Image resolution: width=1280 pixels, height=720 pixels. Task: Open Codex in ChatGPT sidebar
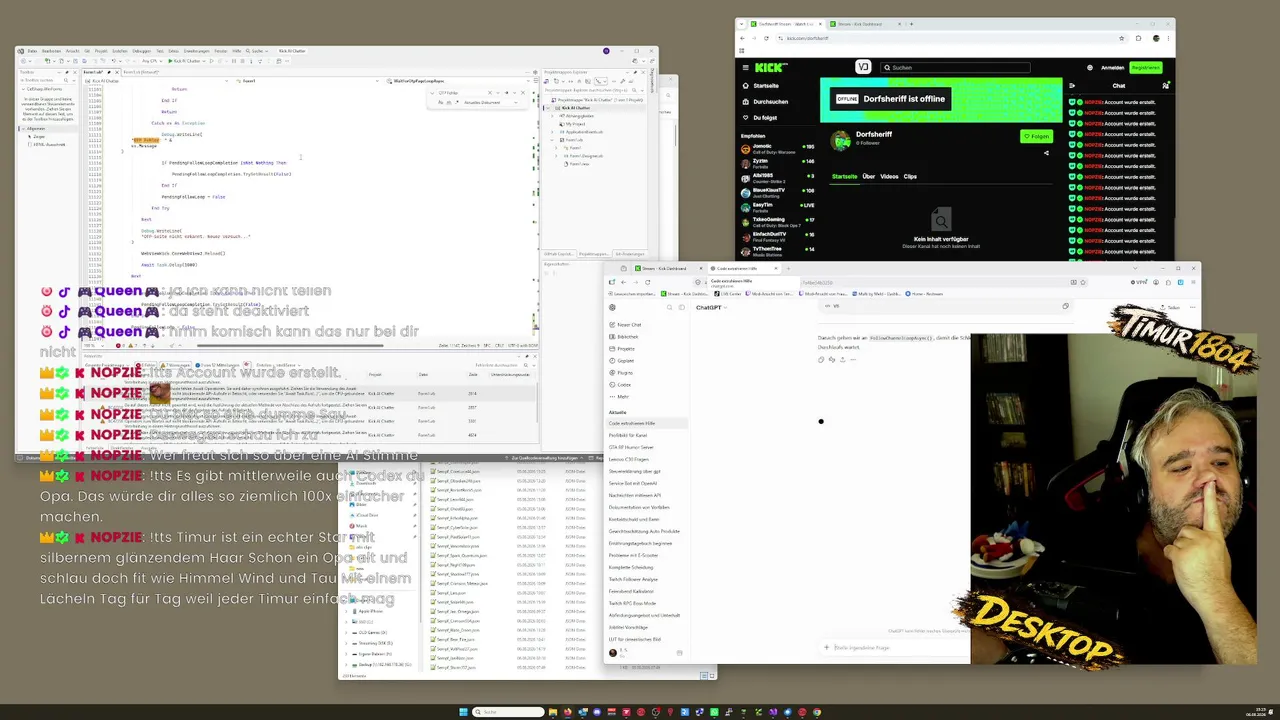620,384
